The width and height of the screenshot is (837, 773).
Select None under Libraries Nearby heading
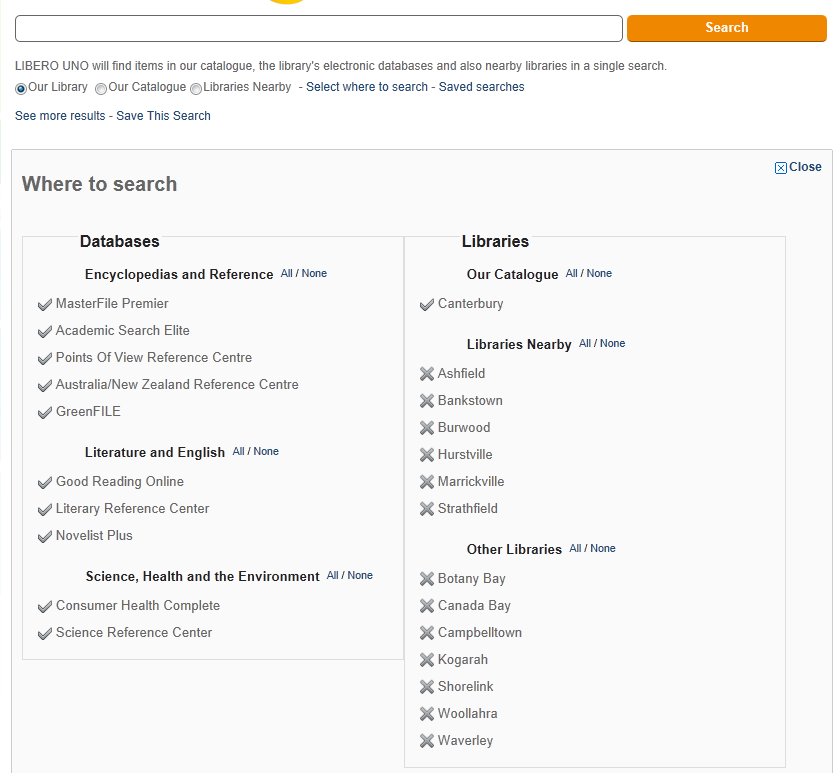612,343
